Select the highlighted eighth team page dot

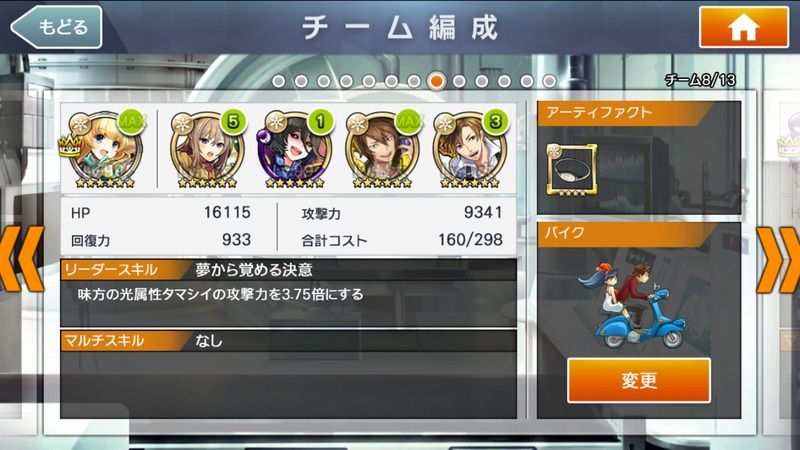click(x=436, y=81)
